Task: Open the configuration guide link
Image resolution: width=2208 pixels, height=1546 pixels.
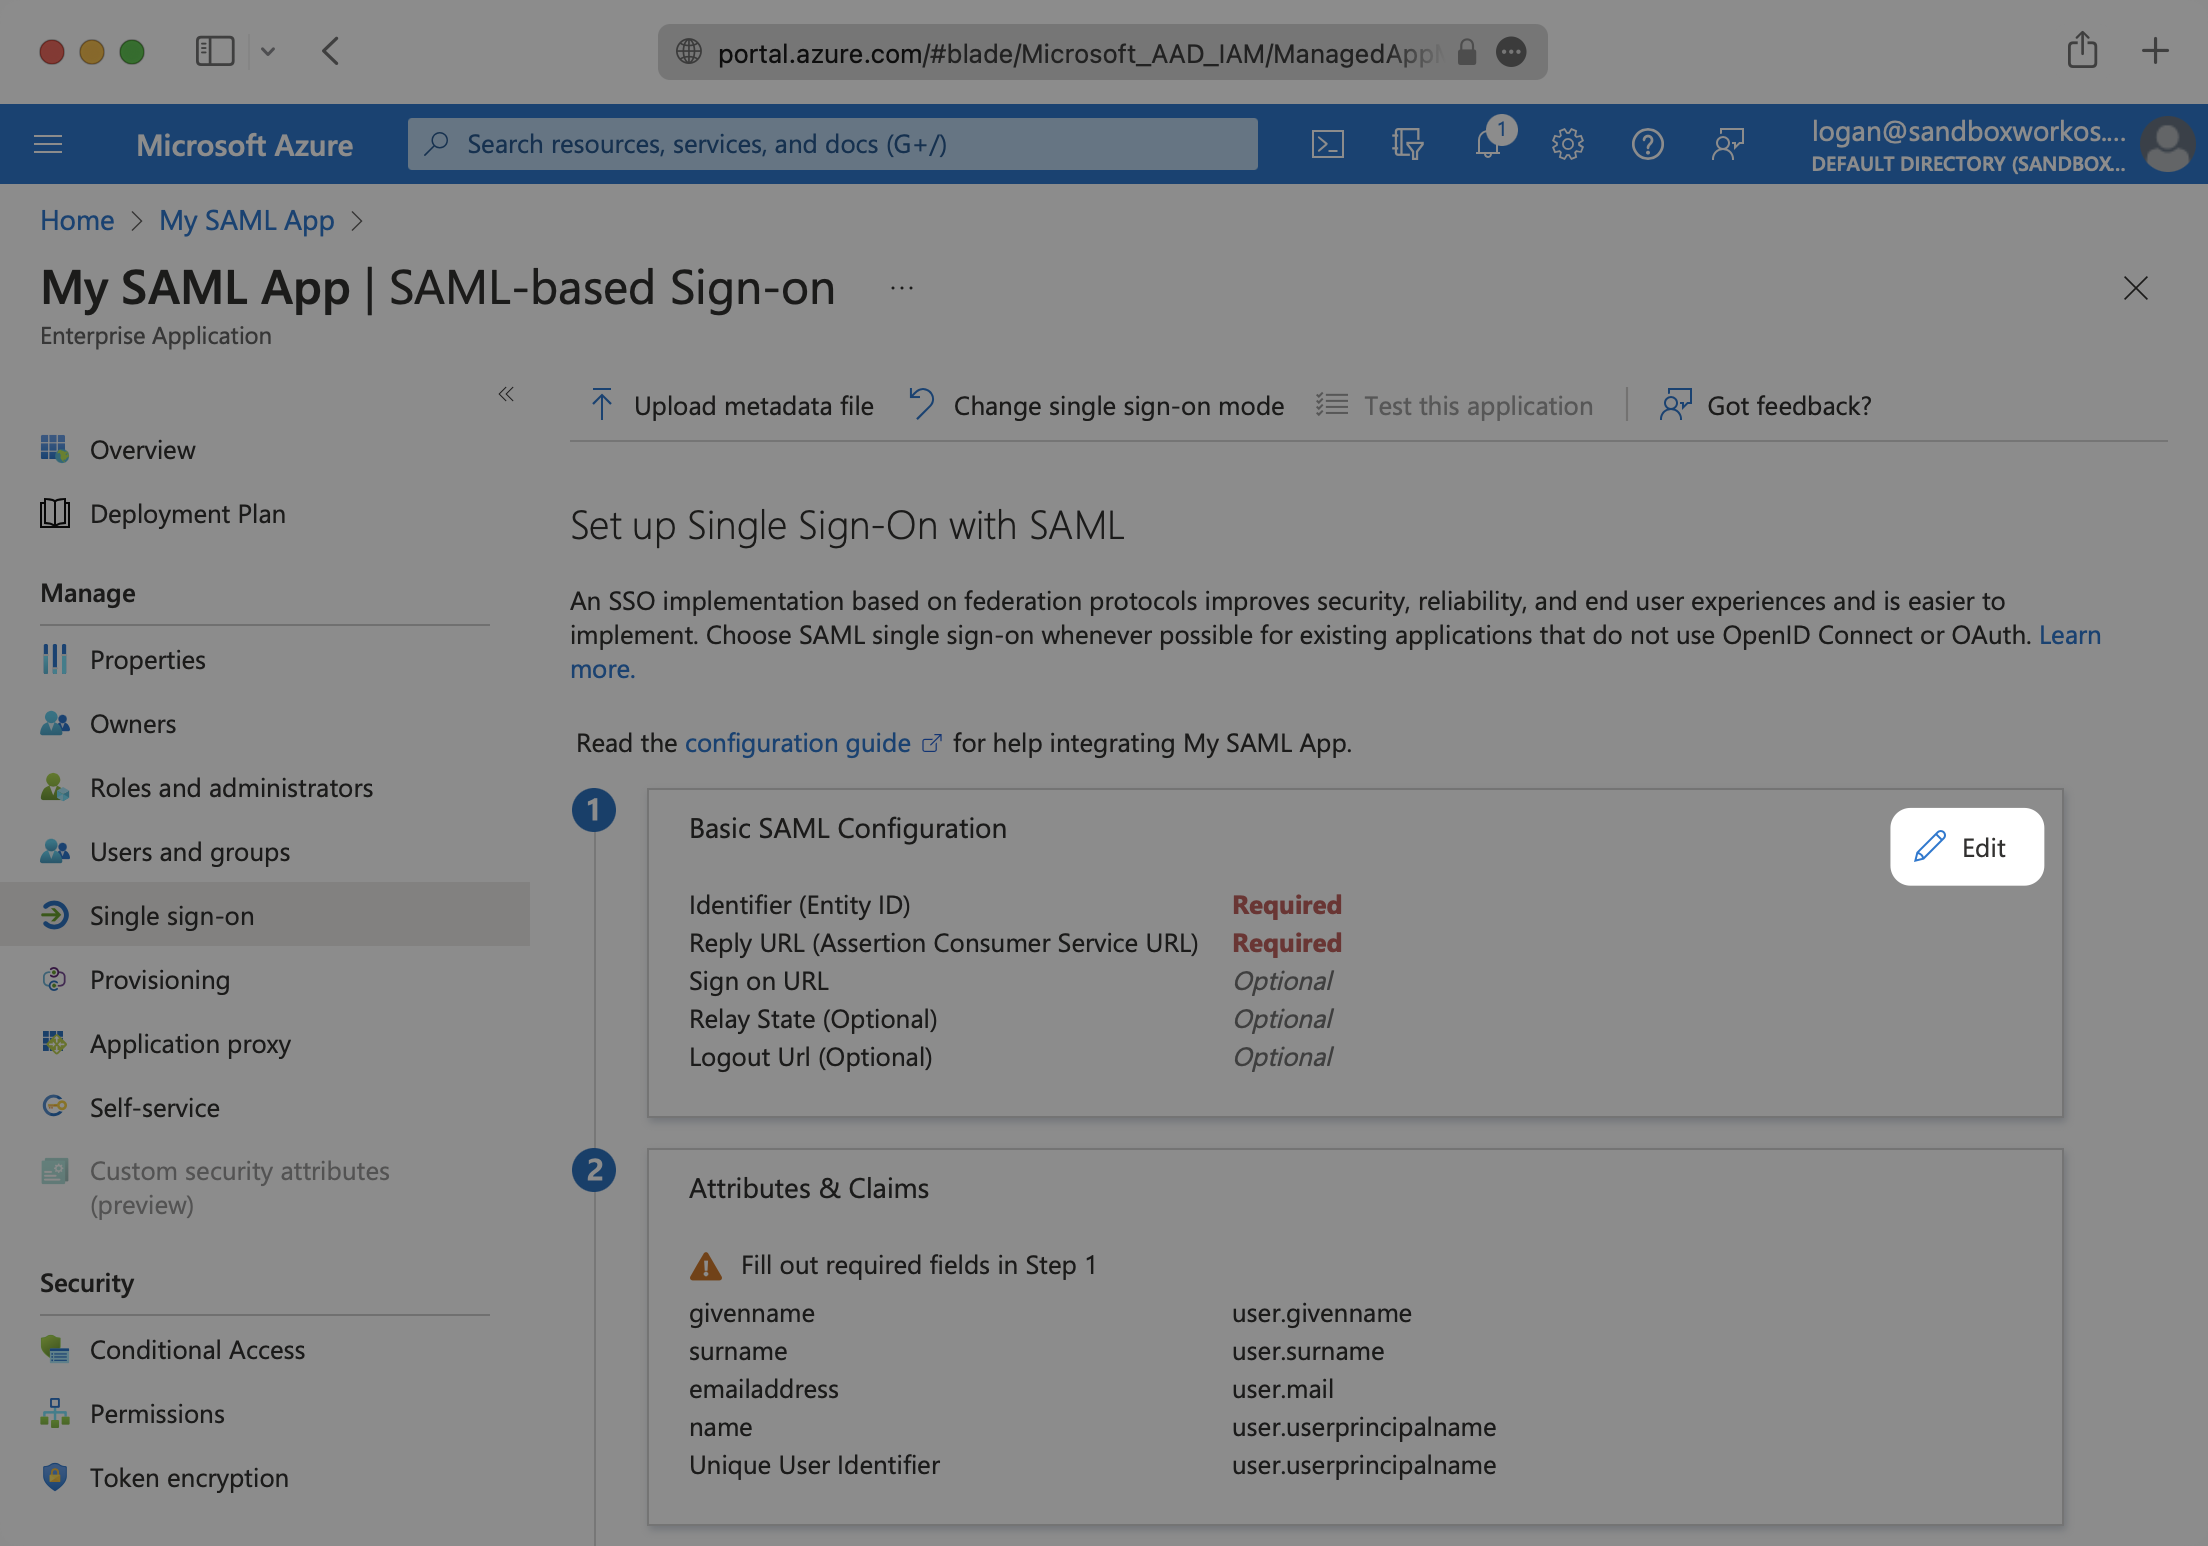Action: tap(798, 743)
